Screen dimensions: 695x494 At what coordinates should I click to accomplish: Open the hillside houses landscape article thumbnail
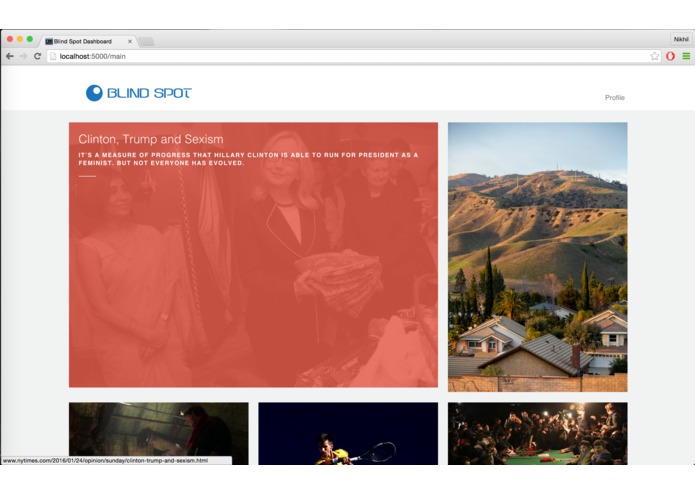tap(538, 257)
